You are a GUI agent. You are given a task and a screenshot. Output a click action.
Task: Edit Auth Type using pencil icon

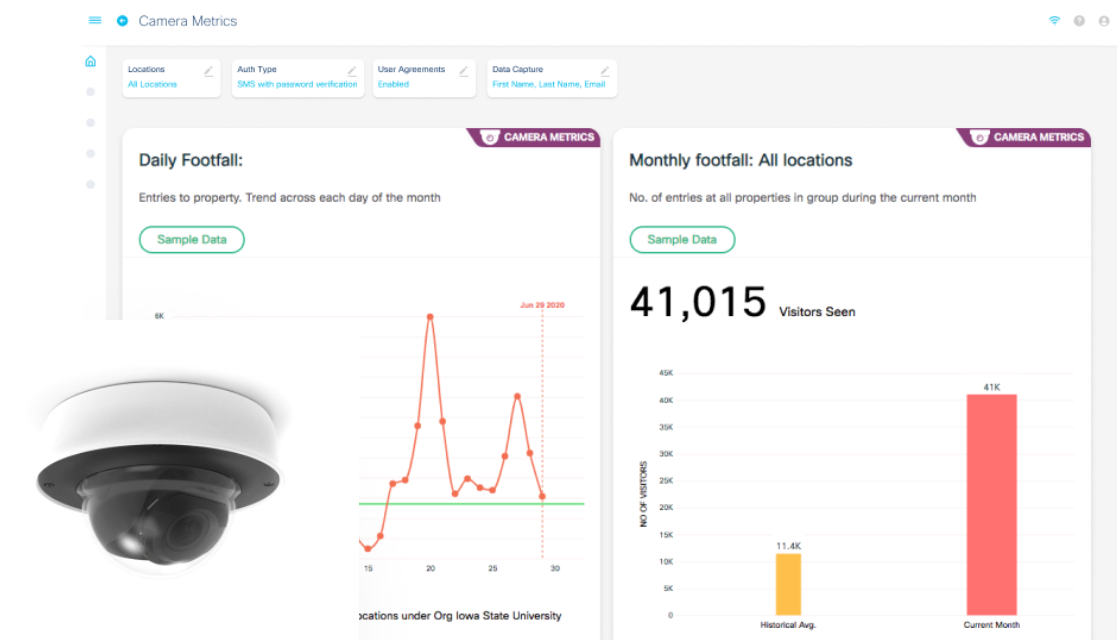coord(352,71)
